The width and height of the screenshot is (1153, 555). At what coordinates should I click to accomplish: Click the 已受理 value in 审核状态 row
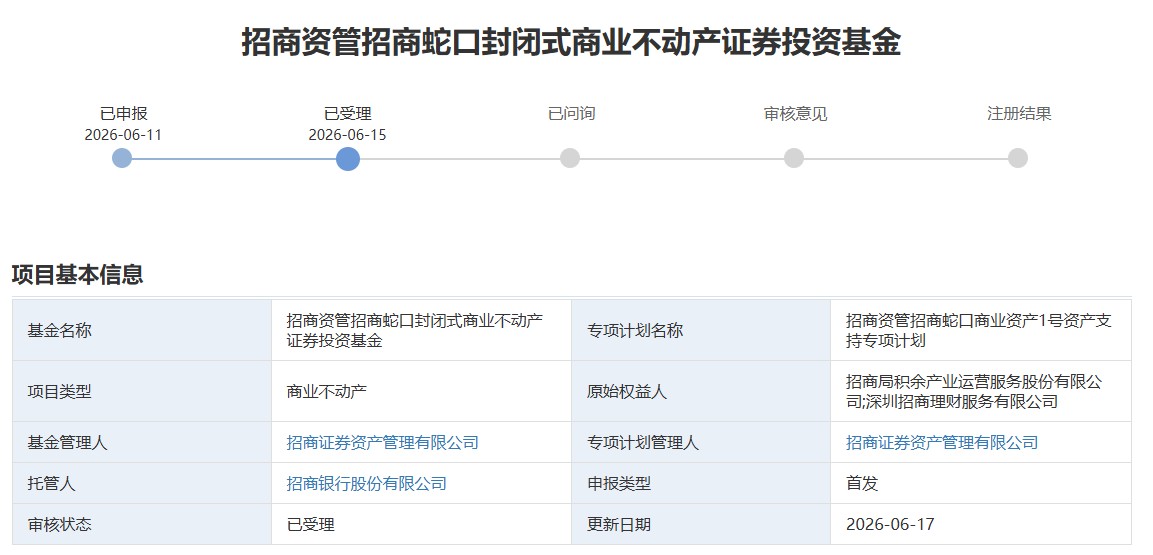[310, 524]
